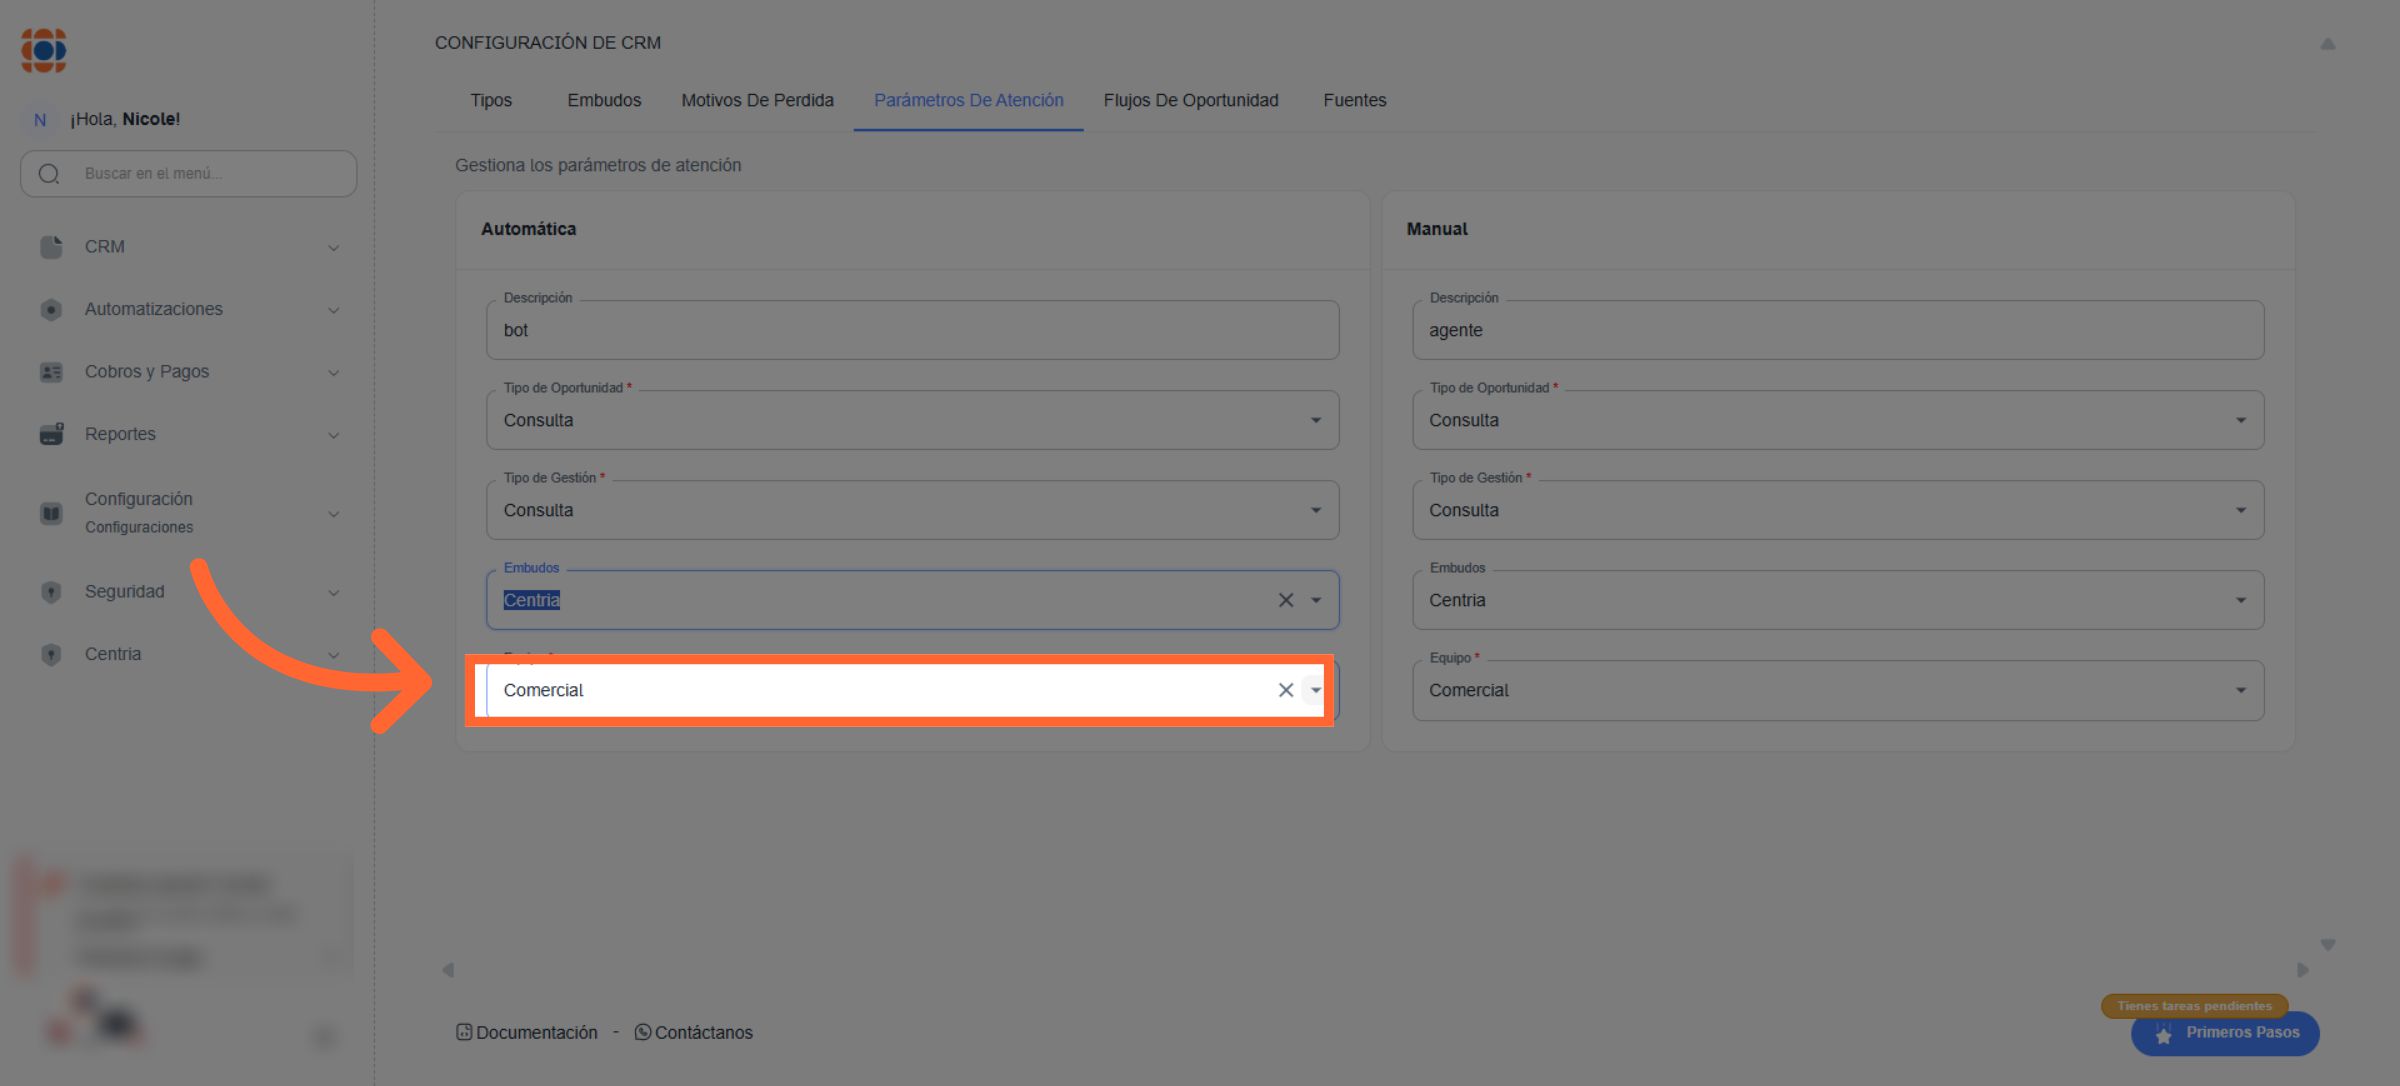Screen dimensions: 2400x1086
Task: Click the Automatizaciones sidebar icon
Action: coord(51,310)
